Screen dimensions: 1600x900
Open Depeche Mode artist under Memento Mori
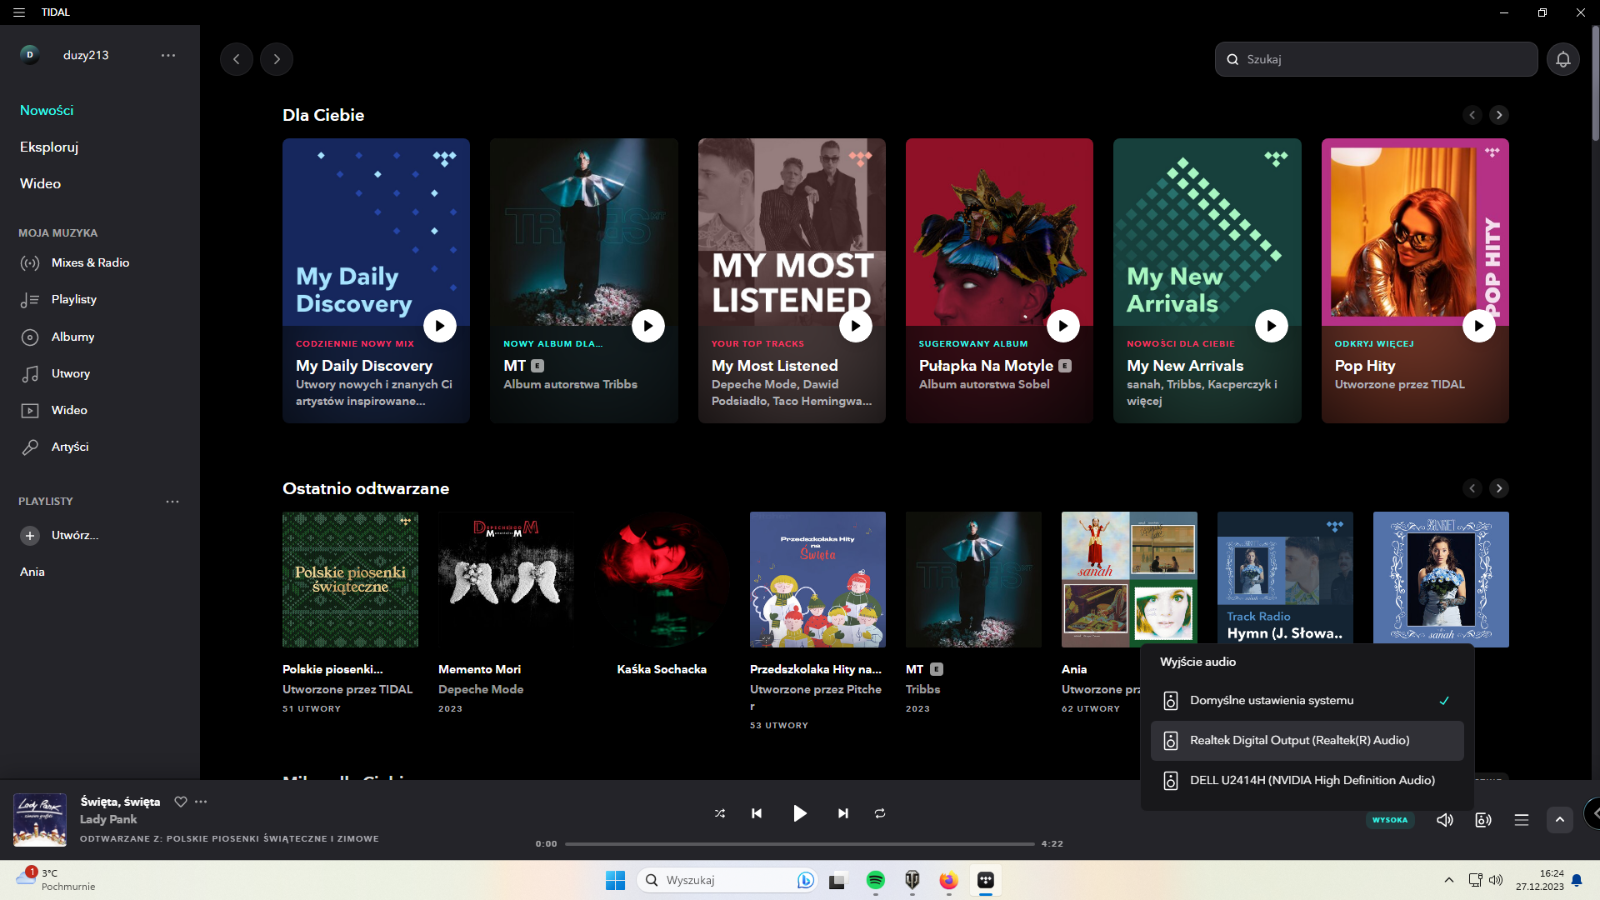[x=481, y=689]
